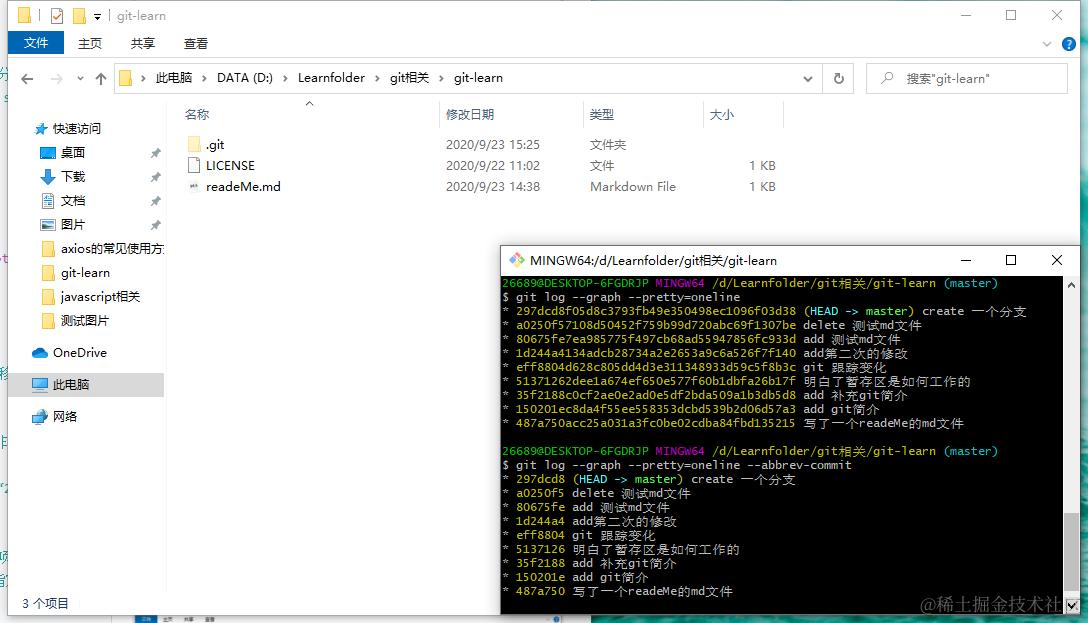Select 网络 in navigation pane
This screenshot has width=1088, height=623.
pos(65,416)
